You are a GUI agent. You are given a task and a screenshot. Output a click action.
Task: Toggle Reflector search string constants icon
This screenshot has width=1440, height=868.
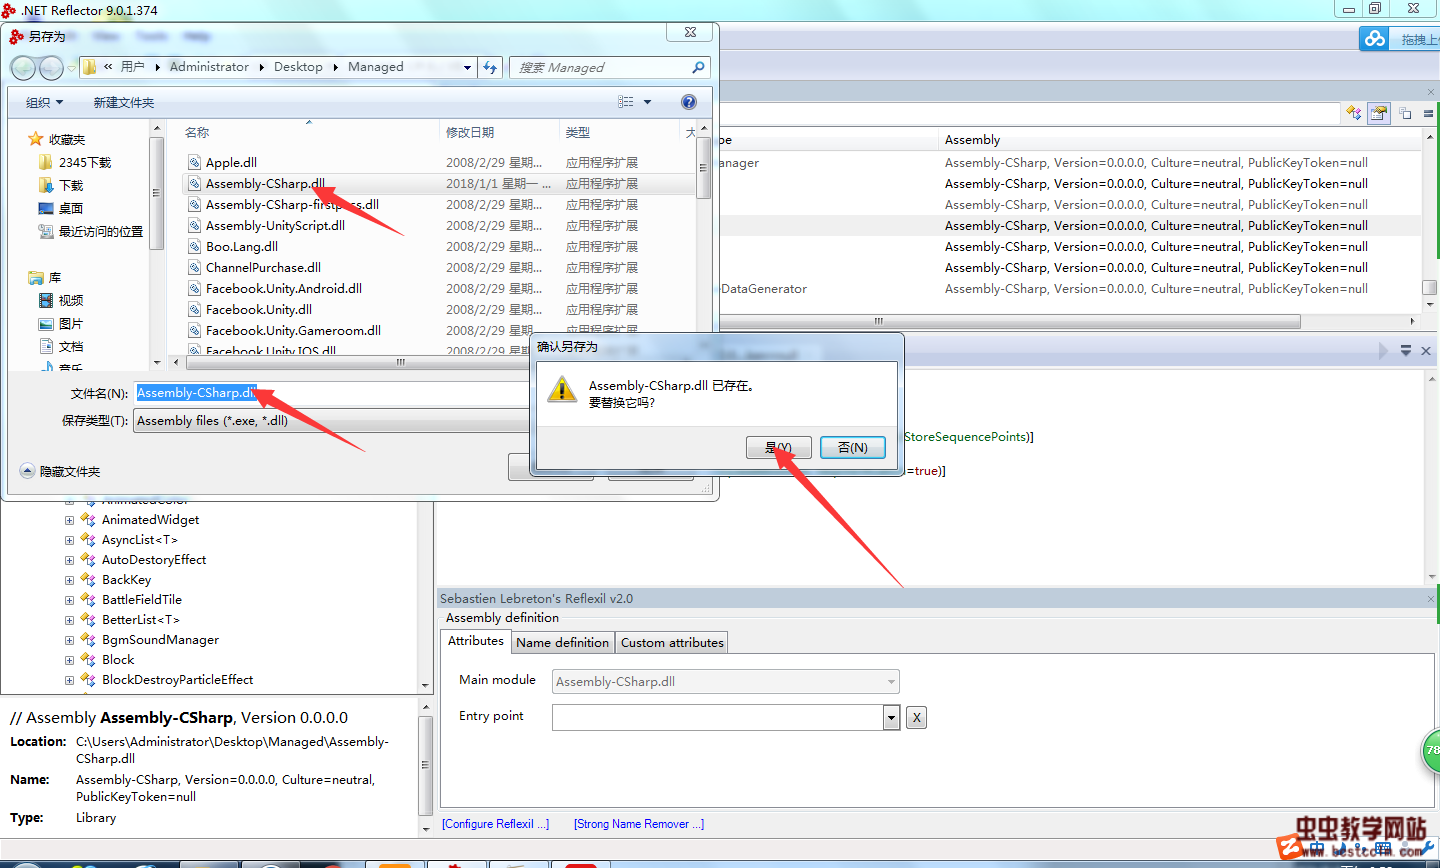click(x=1405, y=113)
